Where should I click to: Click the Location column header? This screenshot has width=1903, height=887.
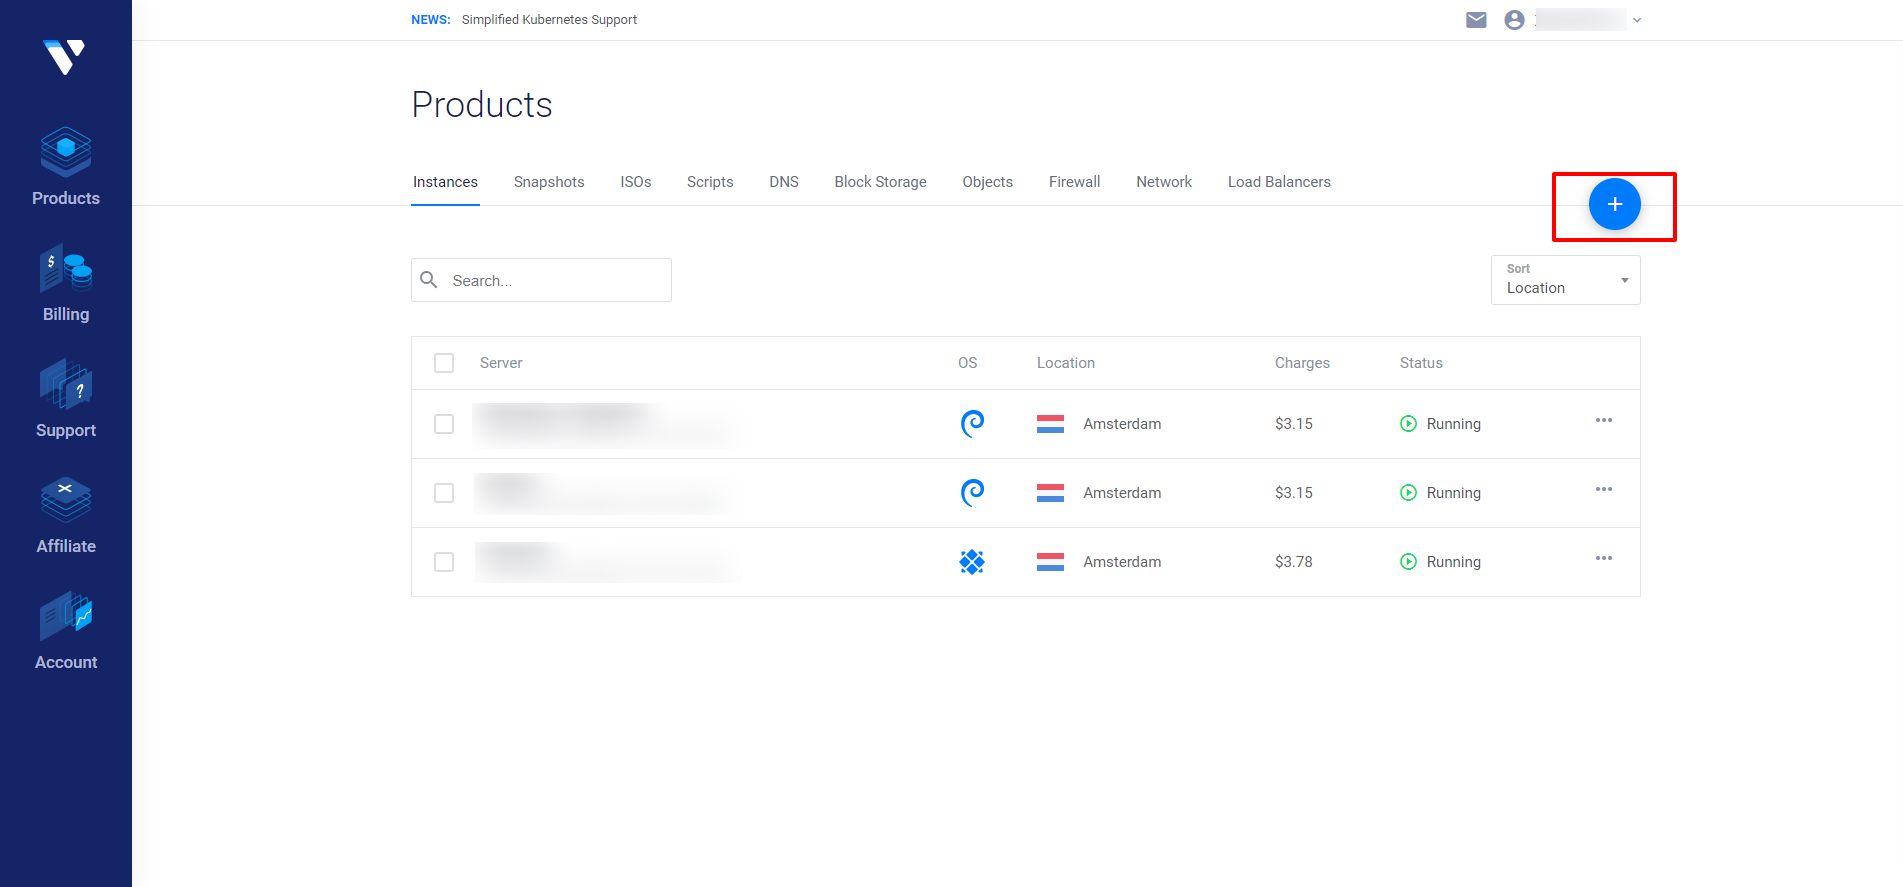coord(1066,363)
